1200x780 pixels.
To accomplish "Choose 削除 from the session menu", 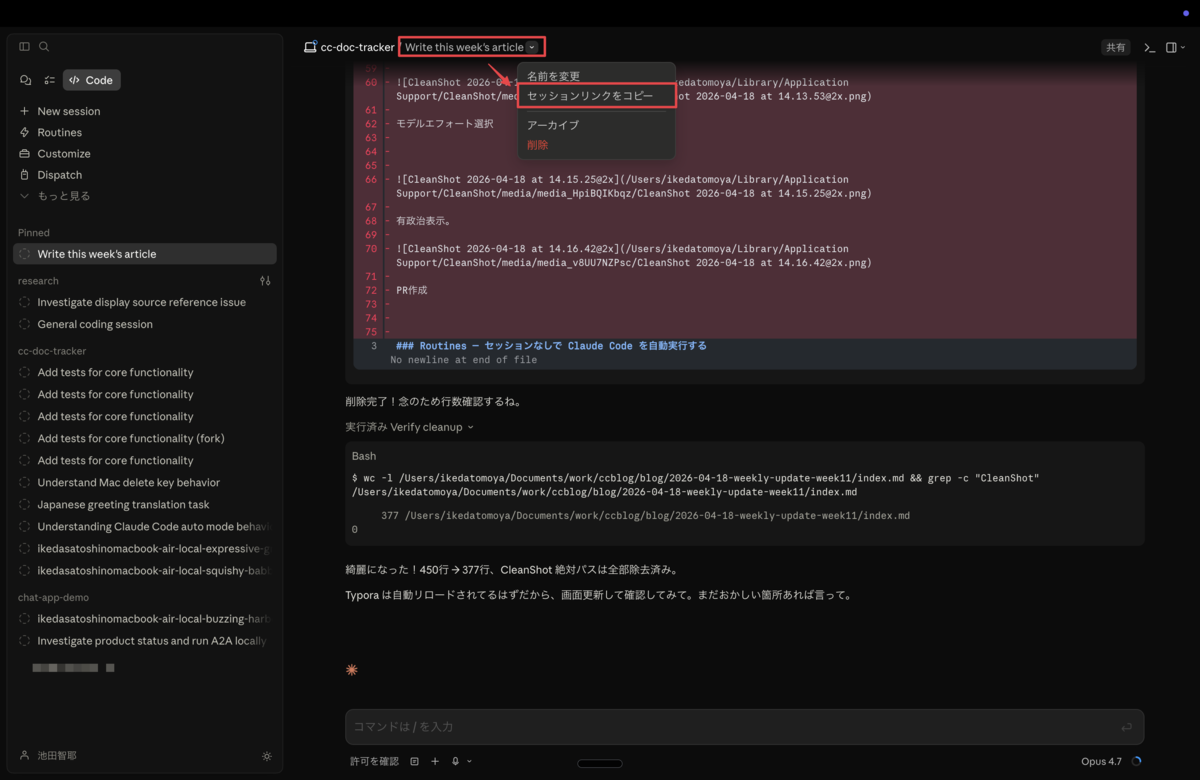I will click(538, 145).
